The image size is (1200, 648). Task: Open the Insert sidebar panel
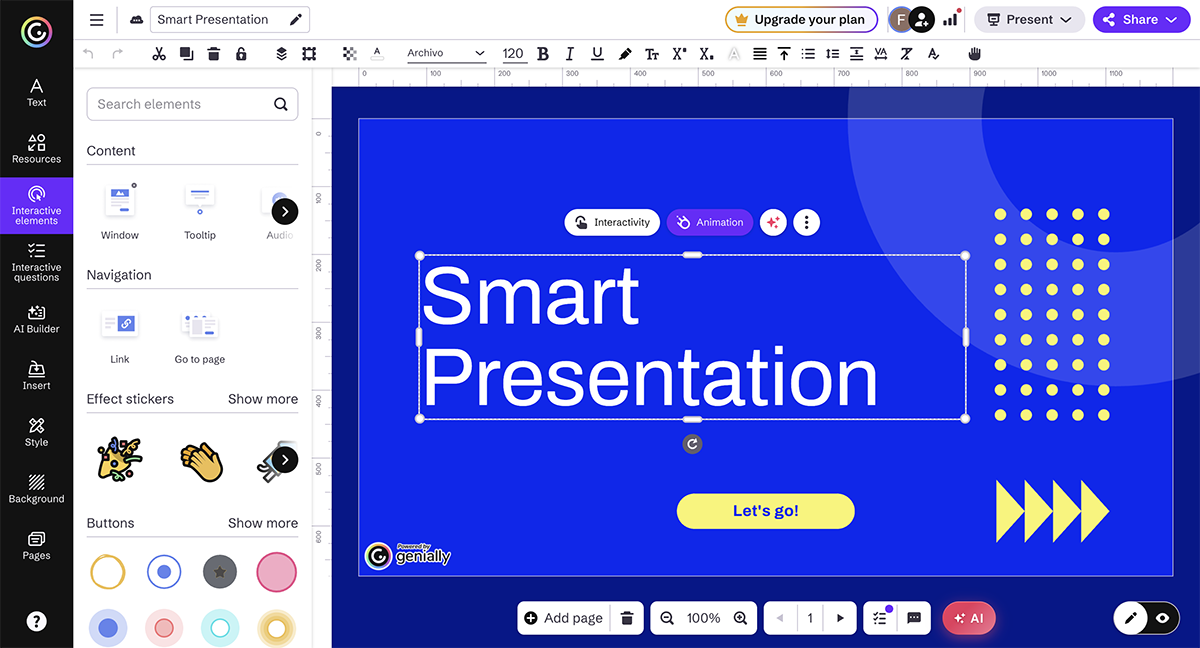click(36, 376)
